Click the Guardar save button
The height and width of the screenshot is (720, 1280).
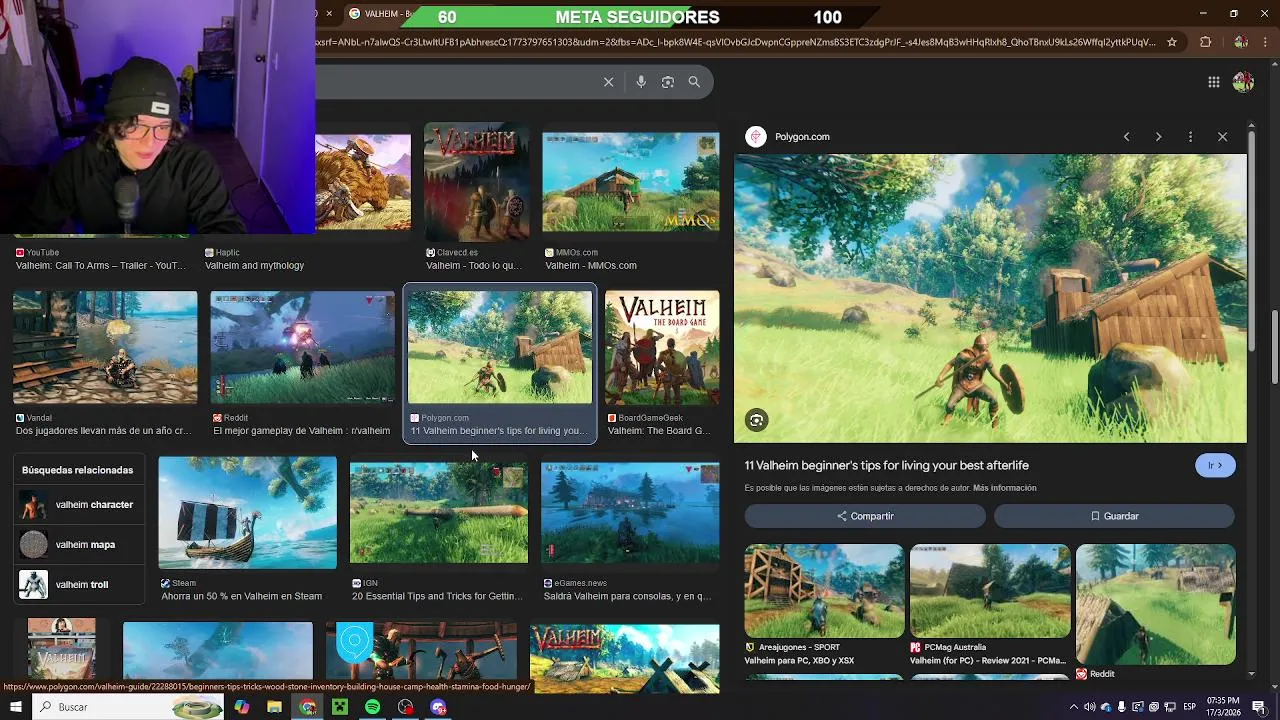tap(1114, 516)
